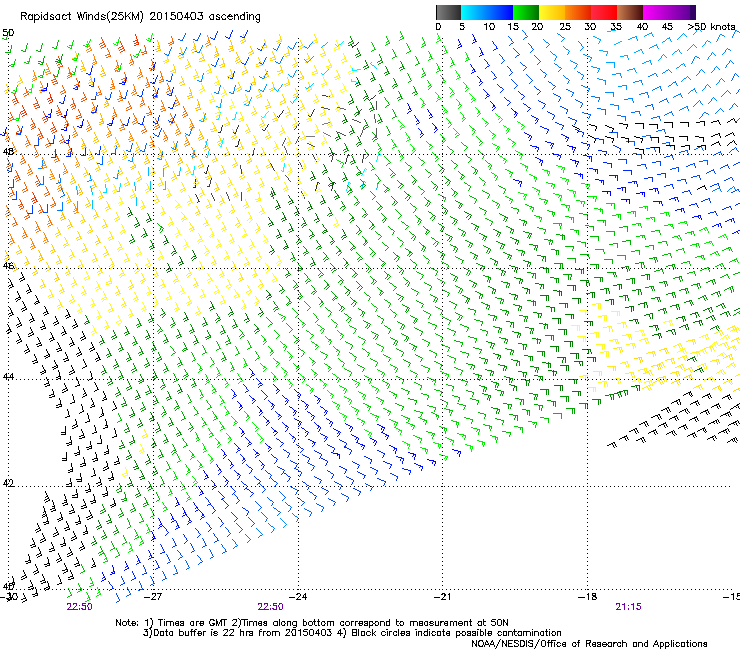This screenshot has width=740, height=650.
Task: Click the longitude label '-24'
Action: click(x=298, y=596)
